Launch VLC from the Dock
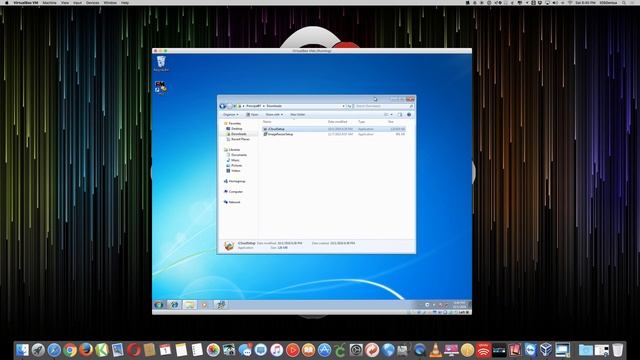640x360 pixels. pyautogui.click(x=436, y=350)
